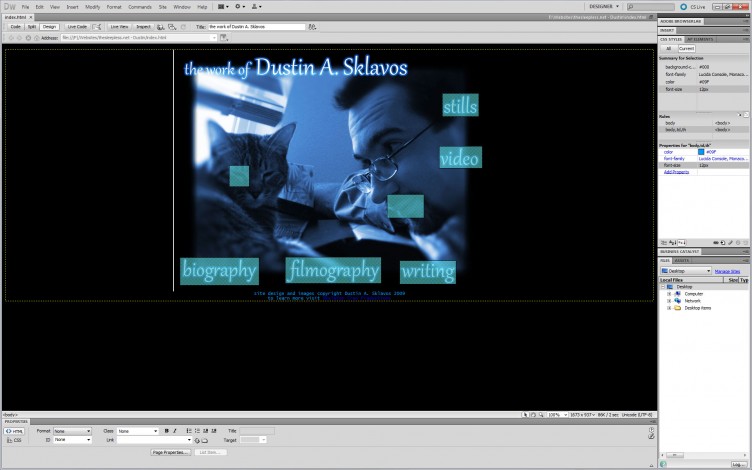Screen dimensions: 752x470
Task: Expand the Desktop Items tree node
Action: tap(669, 308)
